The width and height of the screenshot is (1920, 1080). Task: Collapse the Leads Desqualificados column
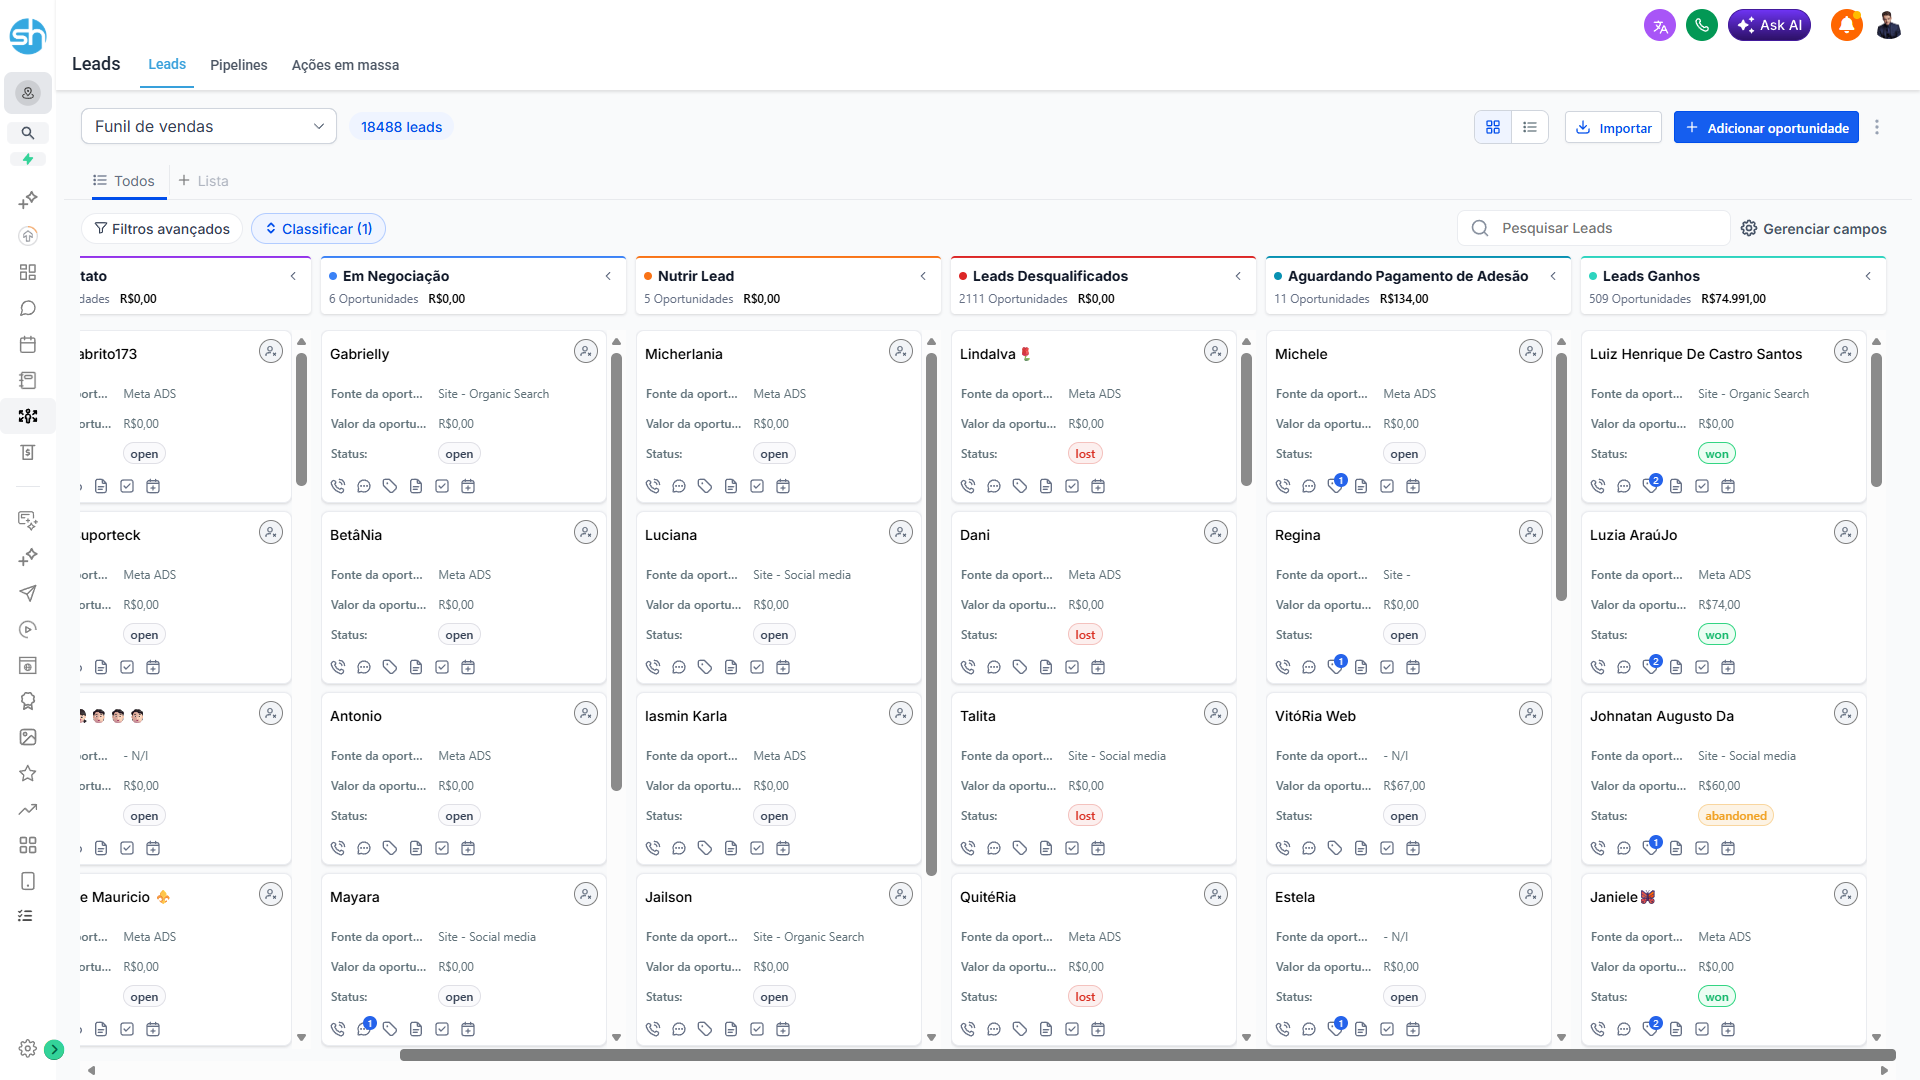[x=1238, y=276]
